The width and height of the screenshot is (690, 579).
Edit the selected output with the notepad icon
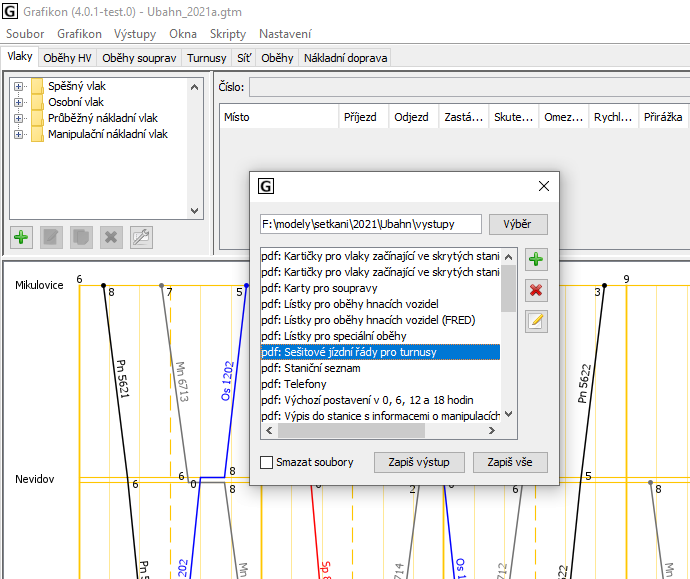pyautogui.click(x=537, y=321)
